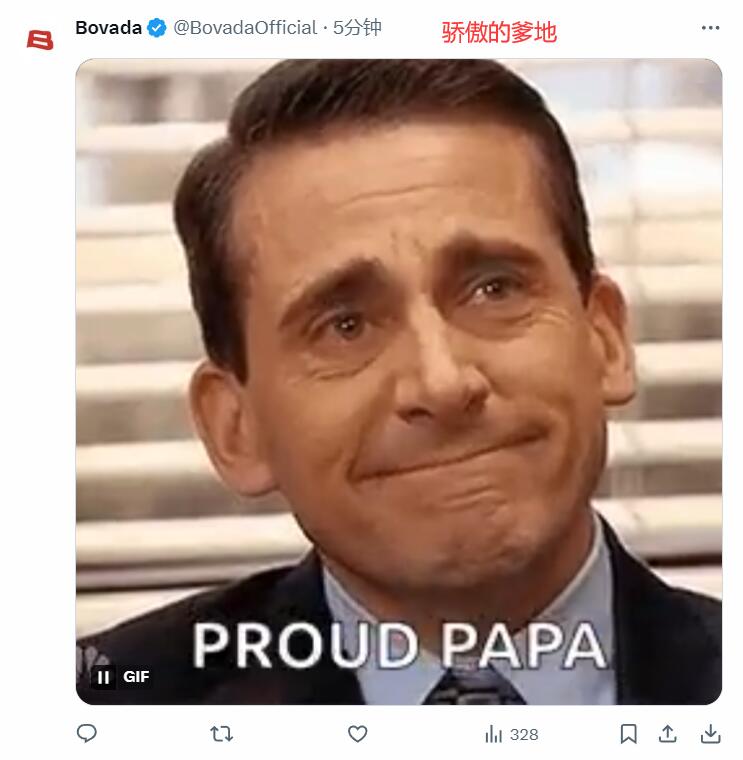Open the tweet via 5分钟 timestamp
The image size is (743, 760).
point(357,28)
